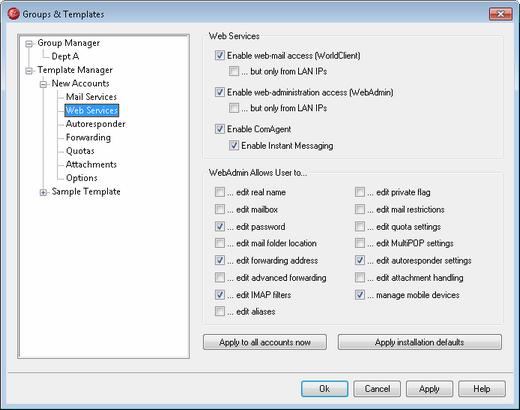Collapse the New Accounts branch
Screen dimensions: 520x410
click(x=43, y=84)
